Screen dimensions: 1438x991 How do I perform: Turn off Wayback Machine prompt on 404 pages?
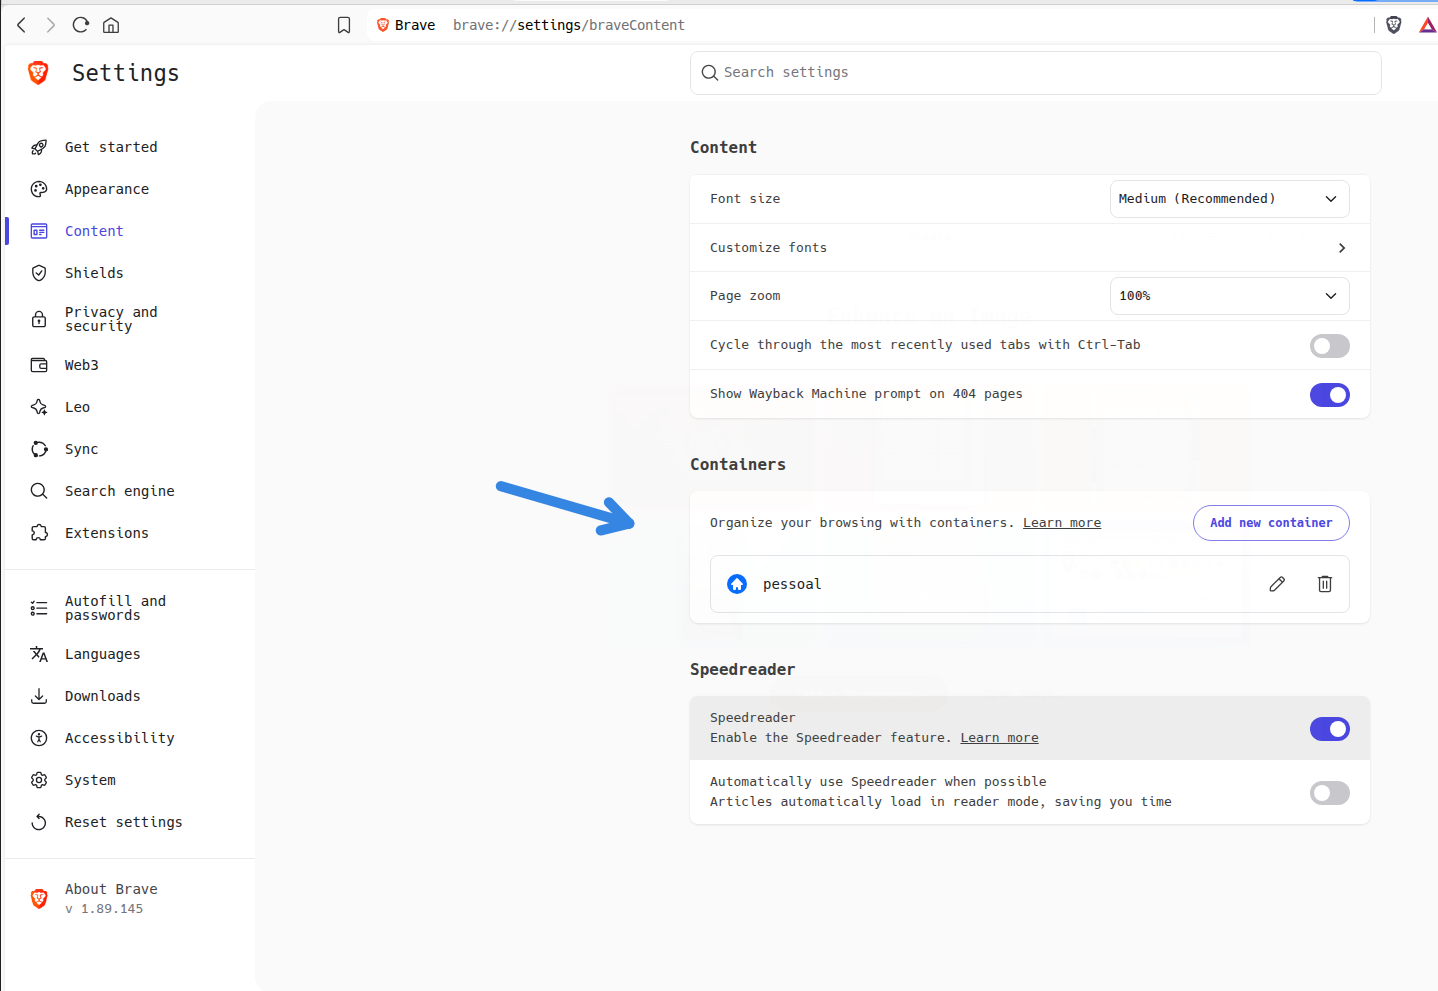point(1330,395)
